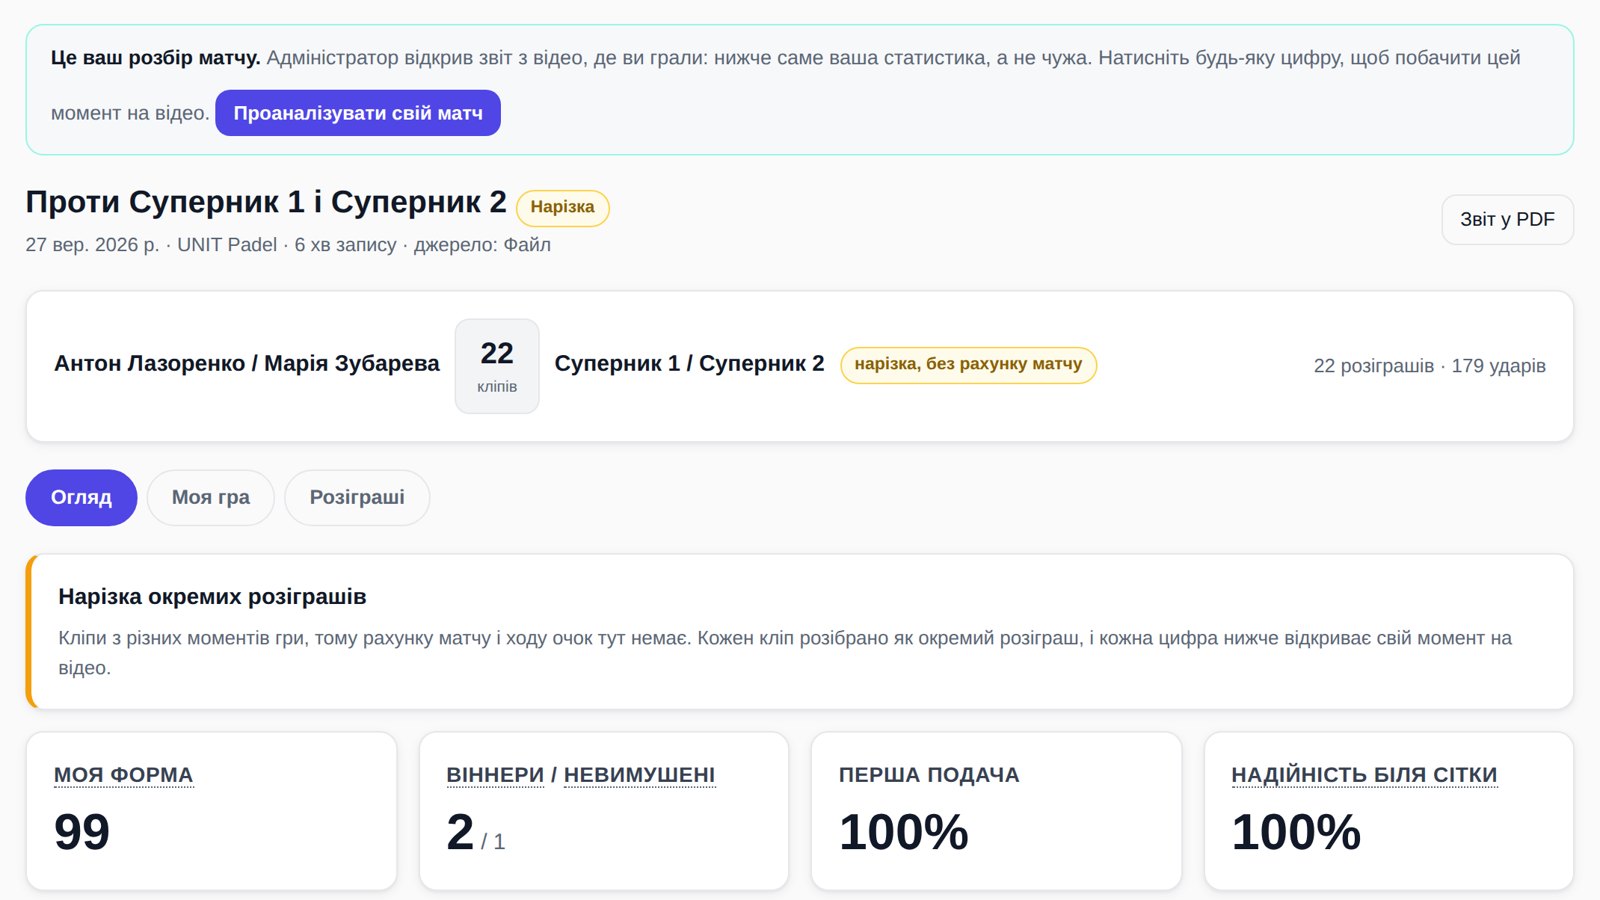Click the ПЕРША ПОДАЧА card heading

click(x=929, y=775)
